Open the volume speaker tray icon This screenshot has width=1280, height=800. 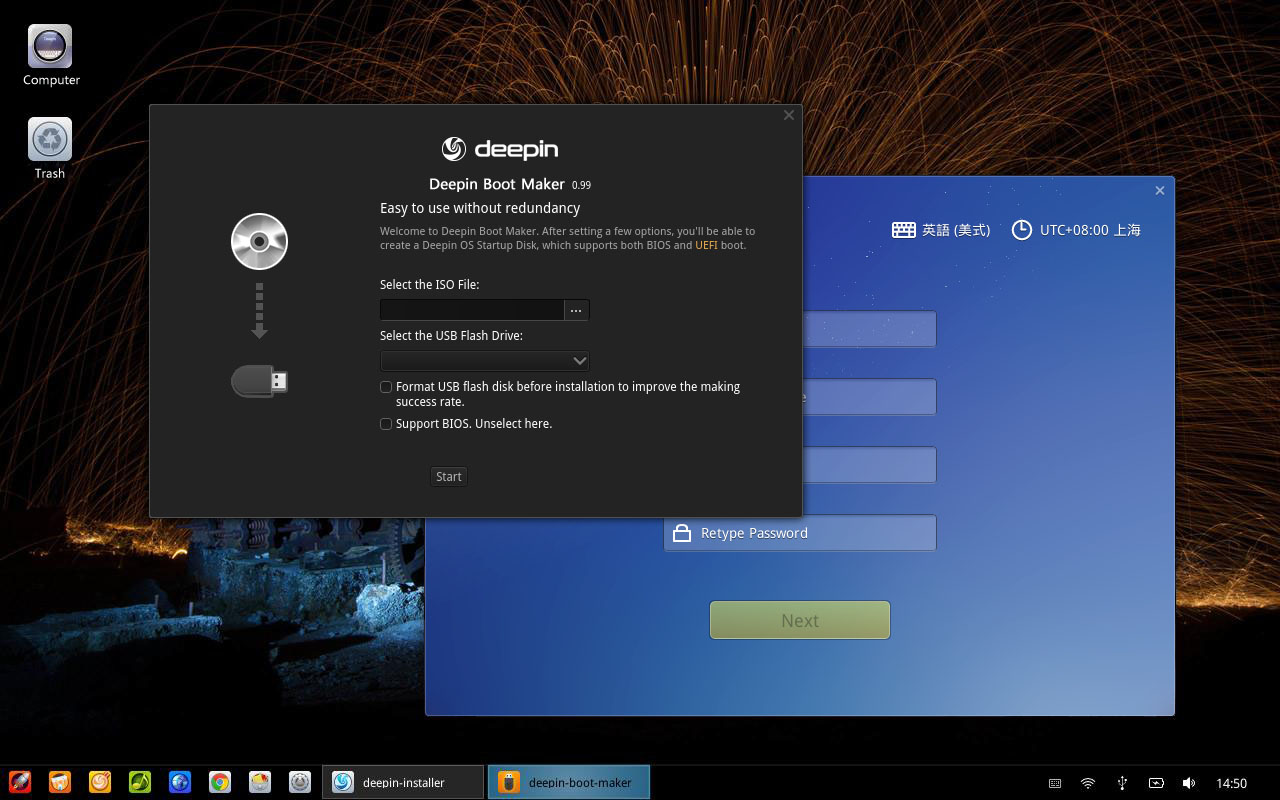pyautogui.click(x=1189, y=783)
